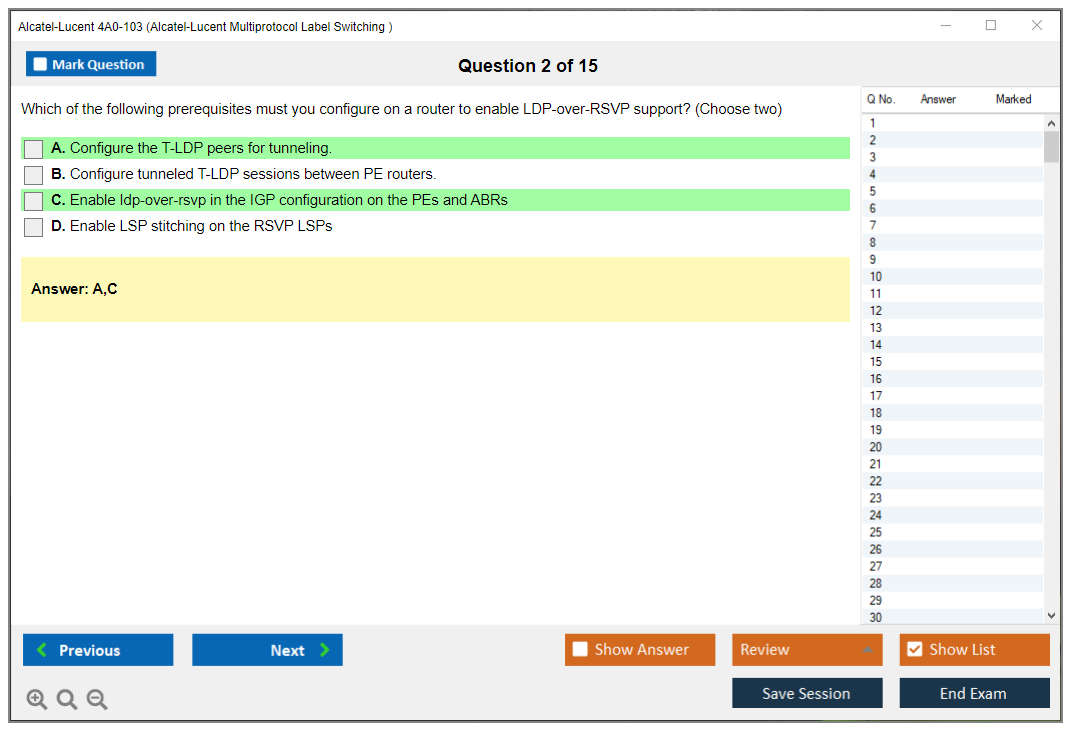Click the End Exam button
This screenshot has height=735, width=1075.
coord(974,693)
